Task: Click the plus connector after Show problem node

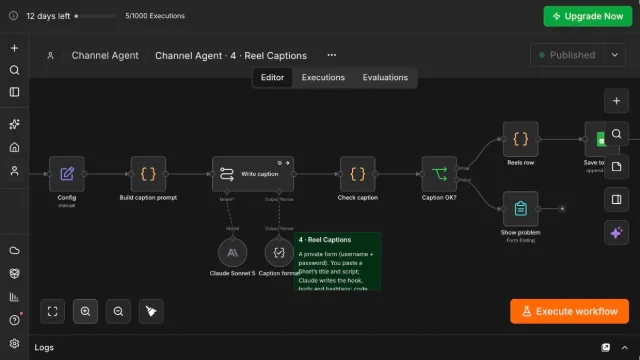Action: [x=562, y=209]
